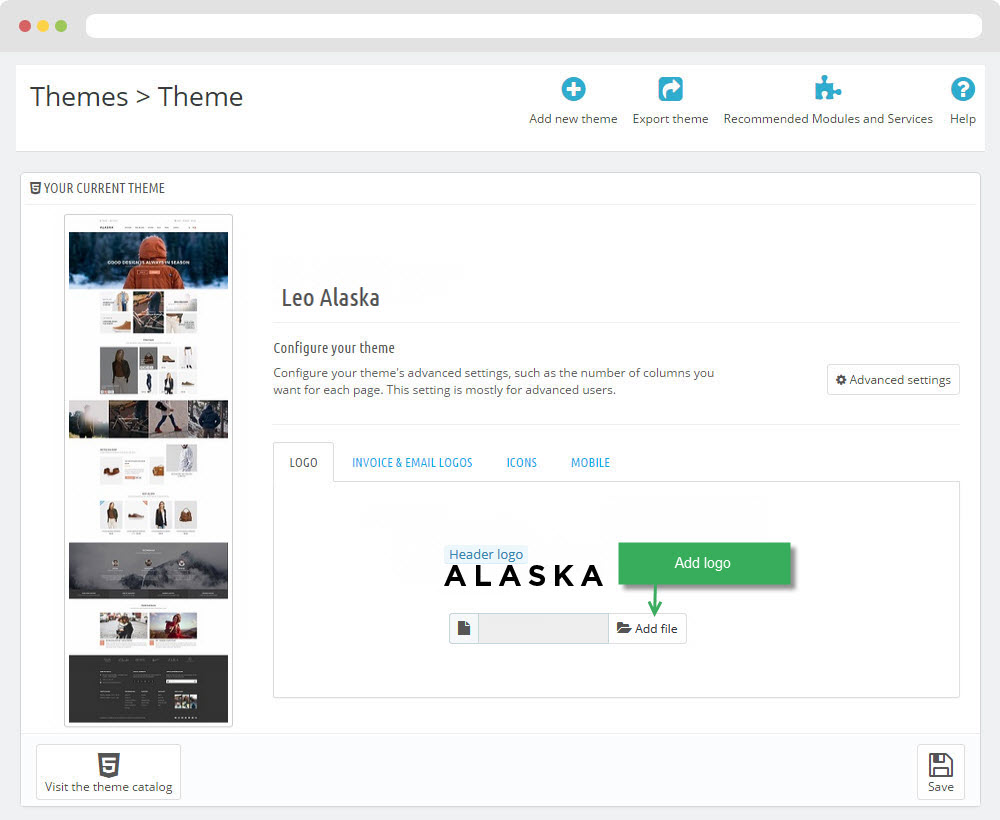The width and height of the screenshot is (1000, 820).
Task: Switch to the MOBILE tab
Action: point(590,462)
